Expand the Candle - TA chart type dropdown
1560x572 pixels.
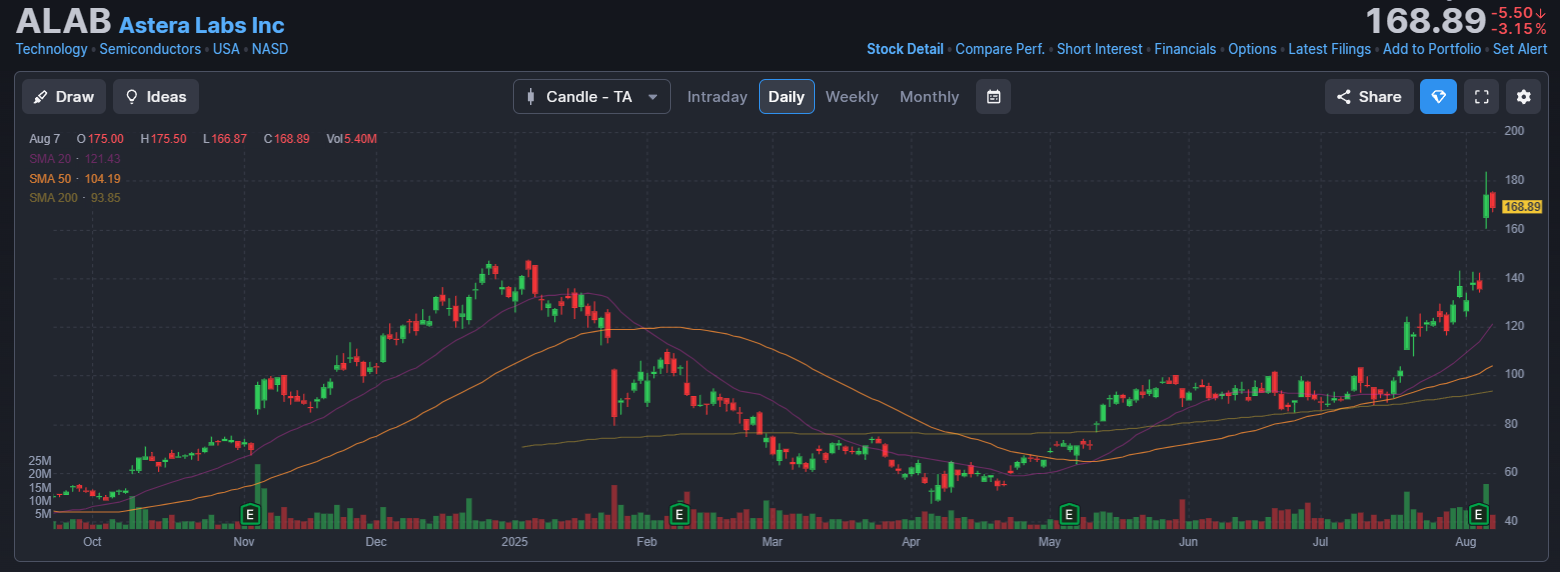point(592,97)
